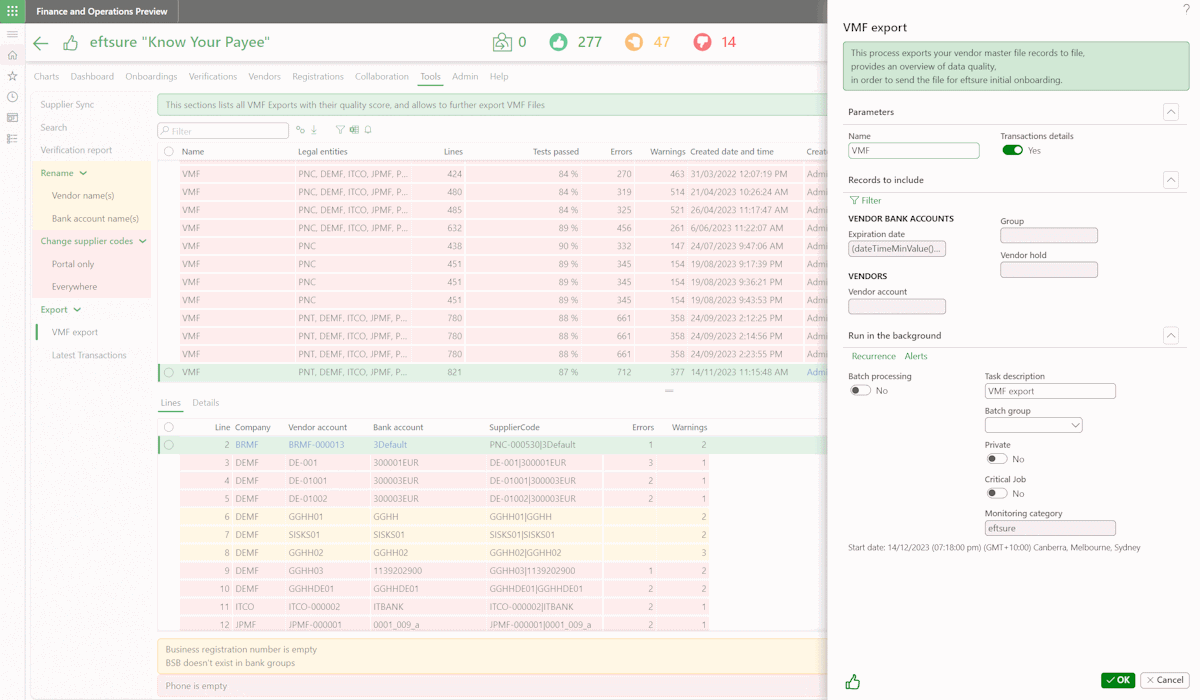Click the orange 47 warning counter icon

[x=634, y=42]
